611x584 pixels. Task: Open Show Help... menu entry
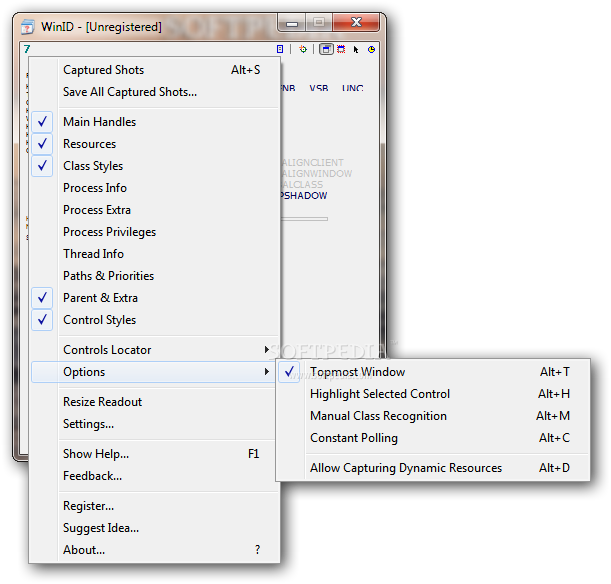coord(155,454)
